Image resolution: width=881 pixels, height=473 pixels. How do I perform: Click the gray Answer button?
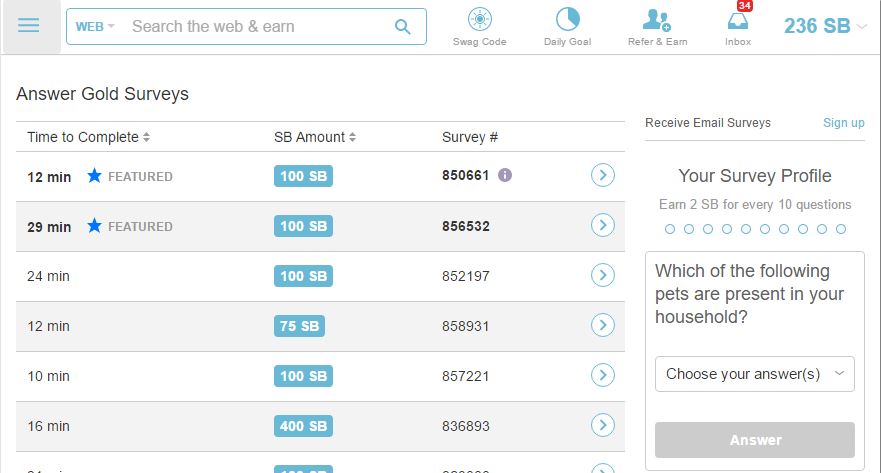tap(755, 440)
